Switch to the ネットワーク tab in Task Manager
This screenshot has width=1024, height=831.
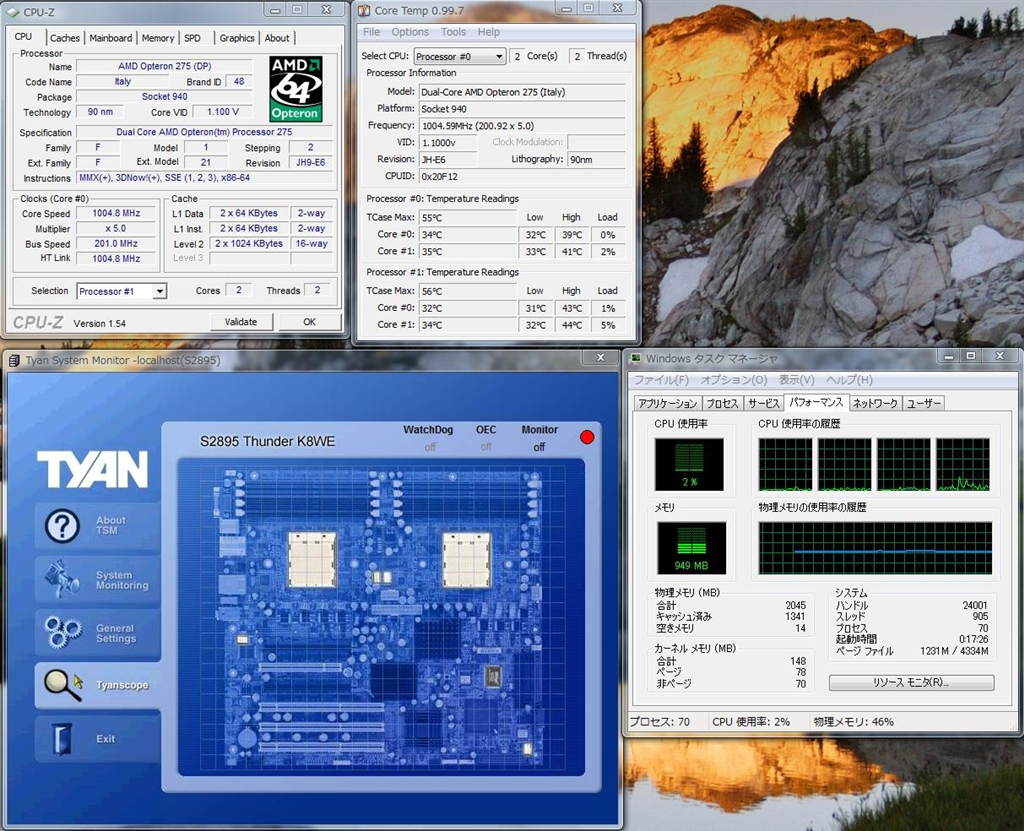[874, 403]
